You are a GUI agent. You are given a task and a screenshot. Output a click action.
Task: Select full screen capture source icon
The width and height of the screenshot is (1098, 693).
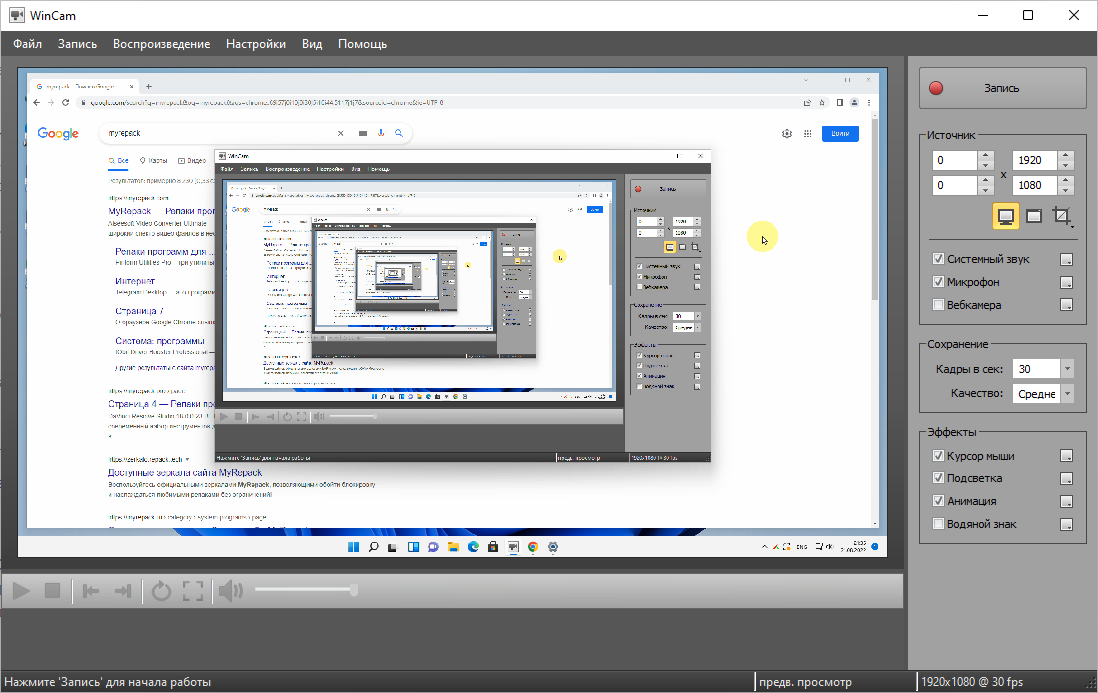[x=1006, y=216]
